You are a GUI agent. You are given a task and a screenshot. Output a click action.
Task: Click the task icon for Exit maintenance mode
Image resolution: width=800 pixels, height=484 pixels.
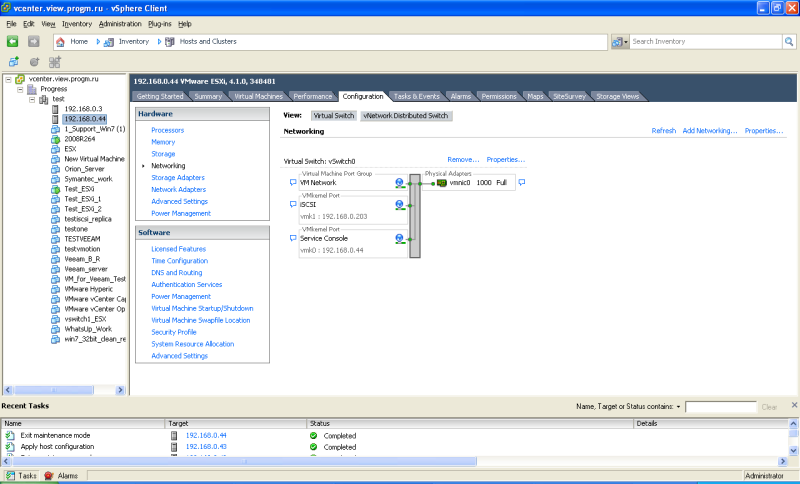10,435
